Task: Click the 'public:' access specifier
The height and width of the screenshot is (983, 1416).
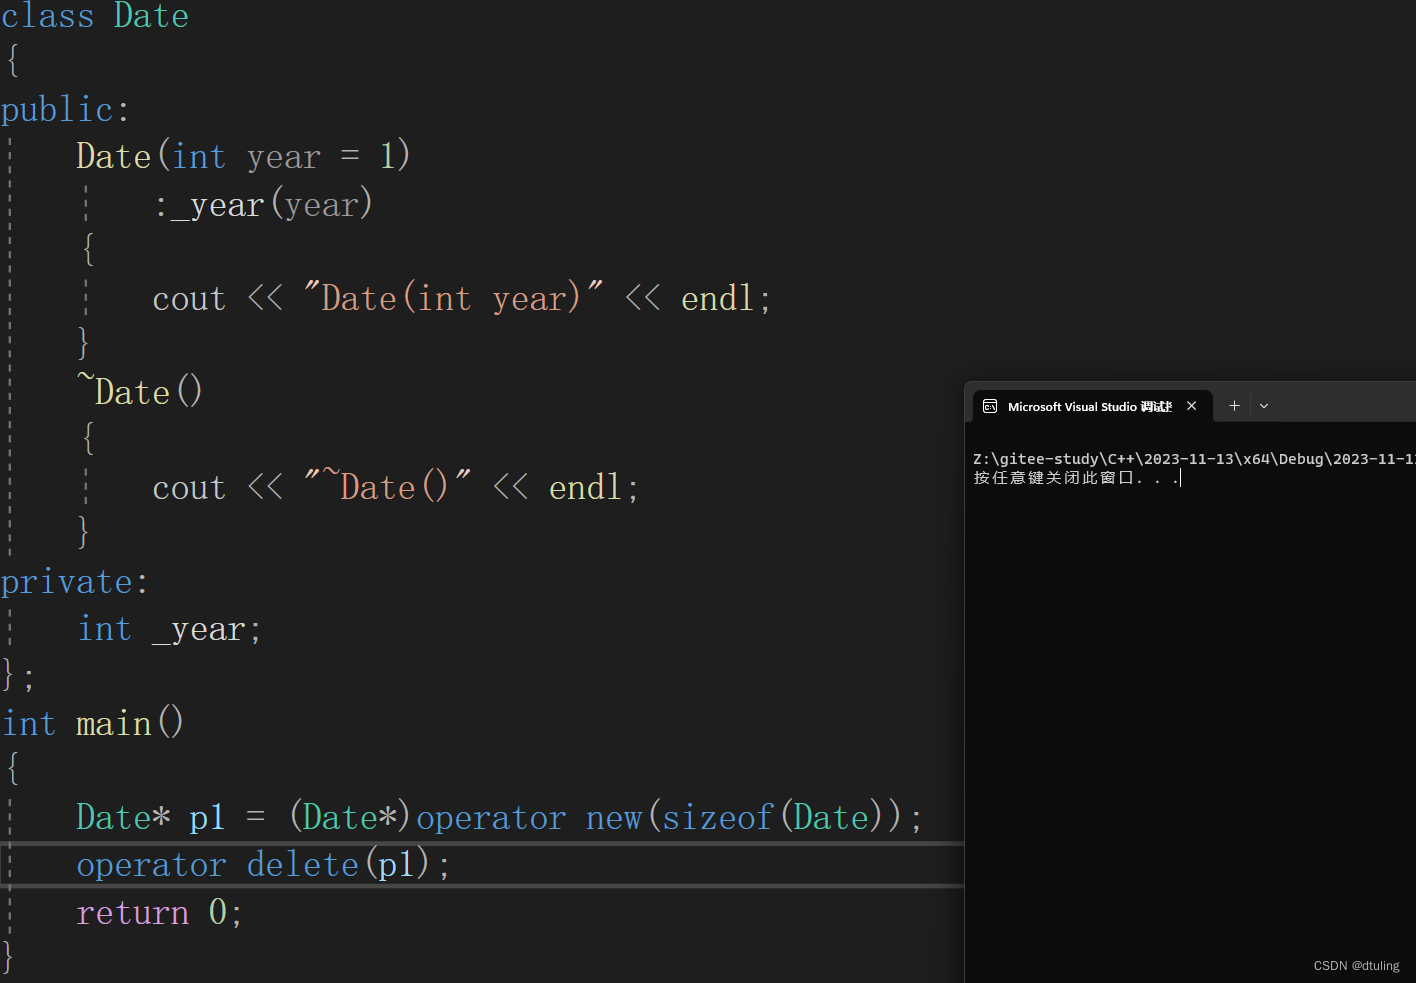Action: click(65, 109)
